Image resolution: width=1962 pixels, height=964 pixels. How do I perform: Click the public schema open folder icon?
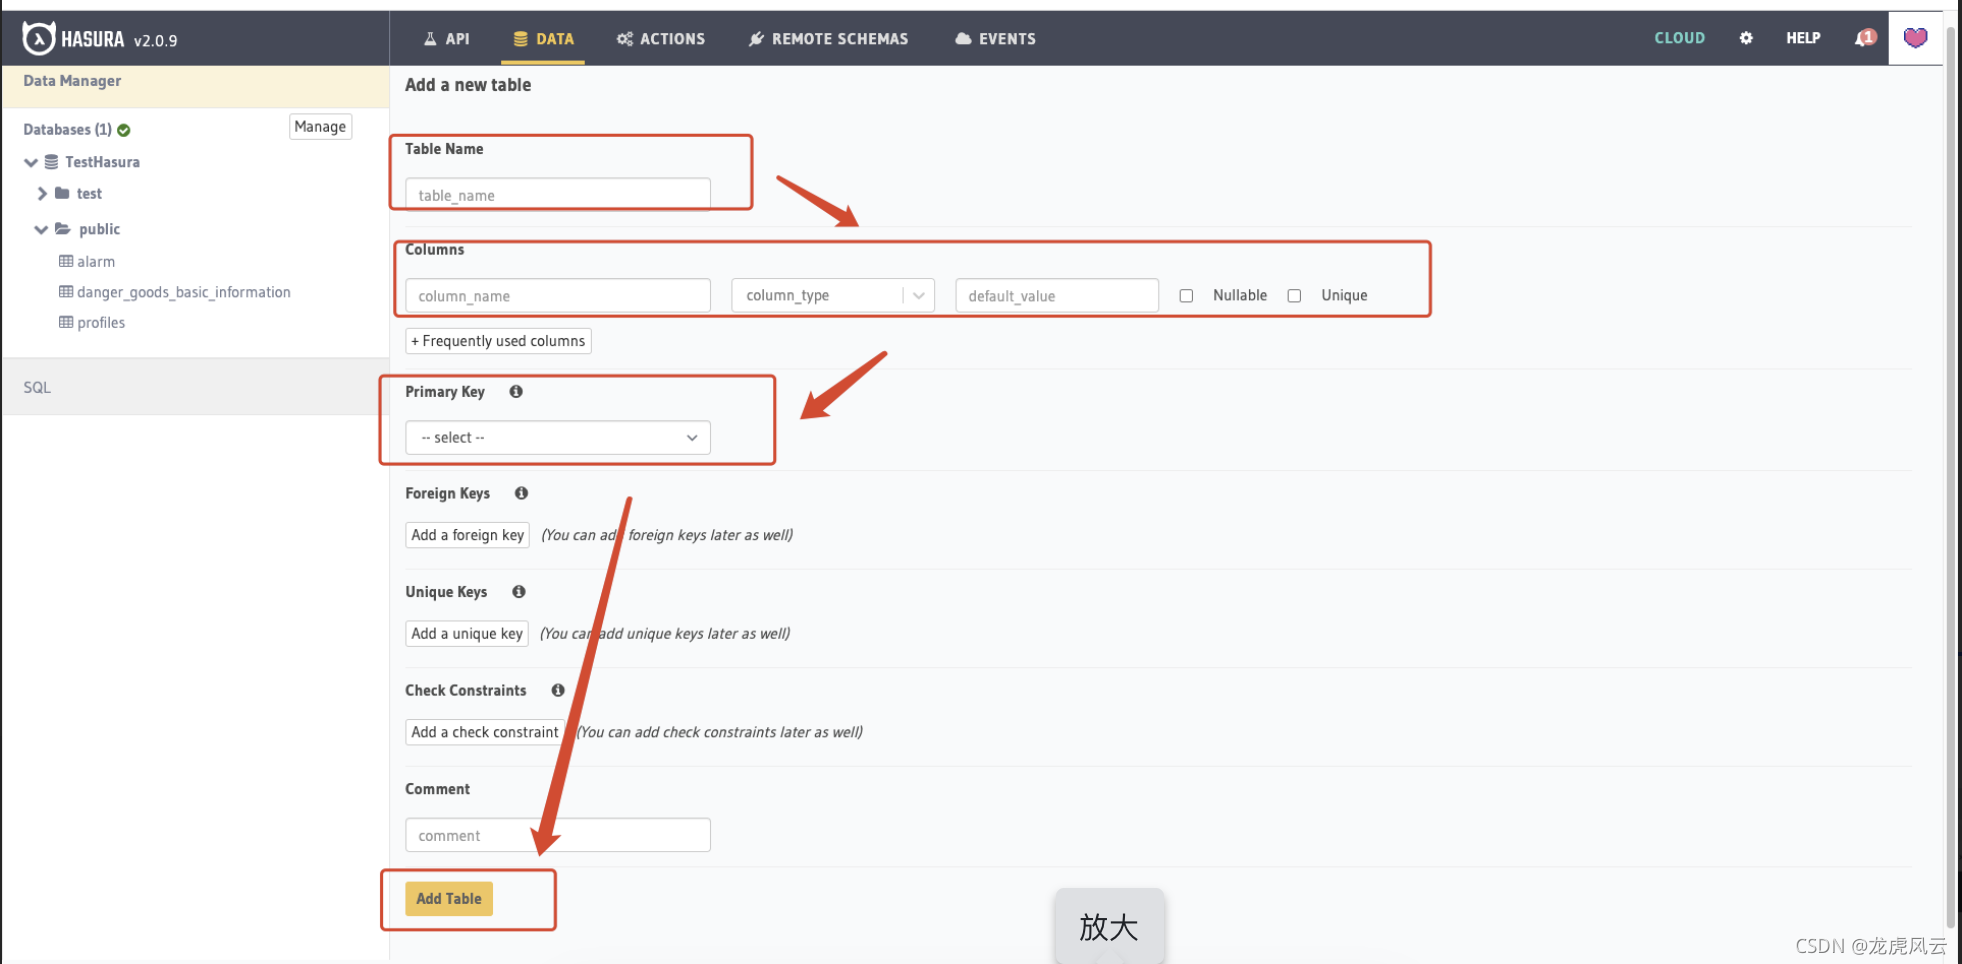pyautogui.click(x=63, y=229)
